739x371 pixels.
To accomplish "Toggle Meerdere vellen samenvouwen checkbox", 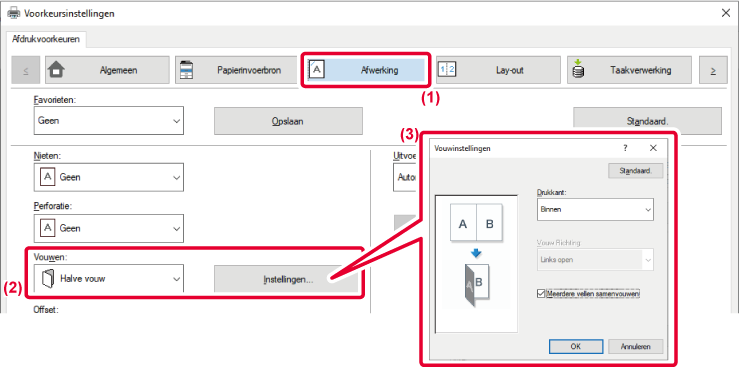I will tap(541, 294).
